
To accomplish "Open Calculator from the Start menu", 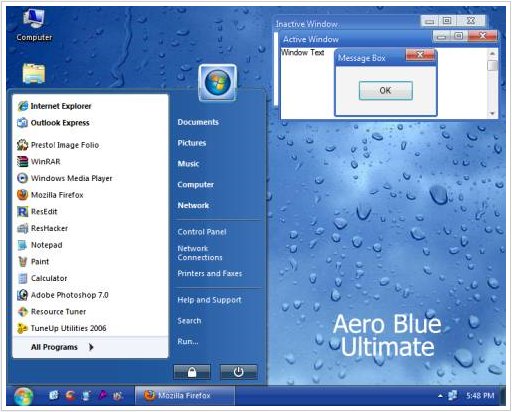I will click(x=42, y=278).
